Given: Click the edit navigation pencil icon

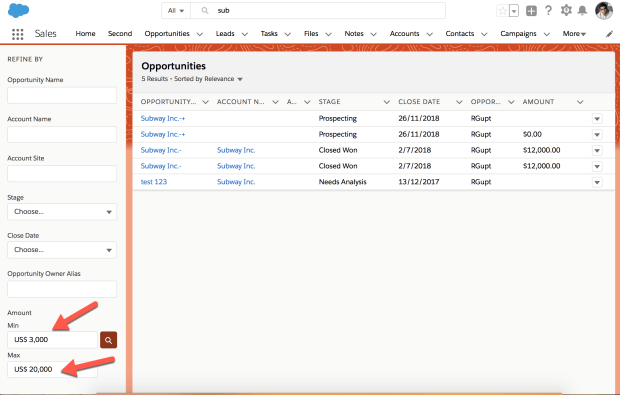Looking at the screenshot, I should pos(609,34).
